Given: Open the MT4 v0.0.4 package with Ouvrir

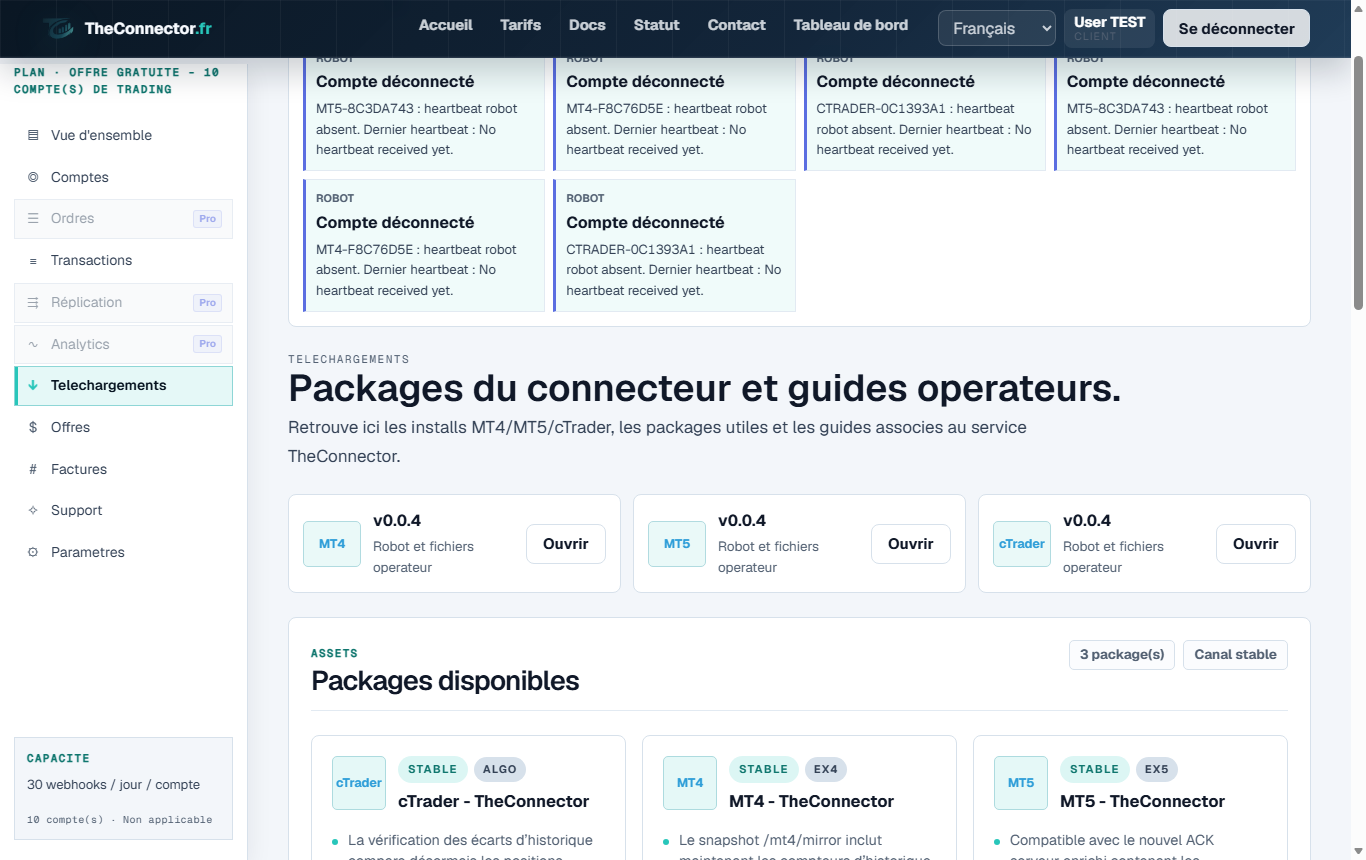Looking at the screenshot, I should click(566, 544).
